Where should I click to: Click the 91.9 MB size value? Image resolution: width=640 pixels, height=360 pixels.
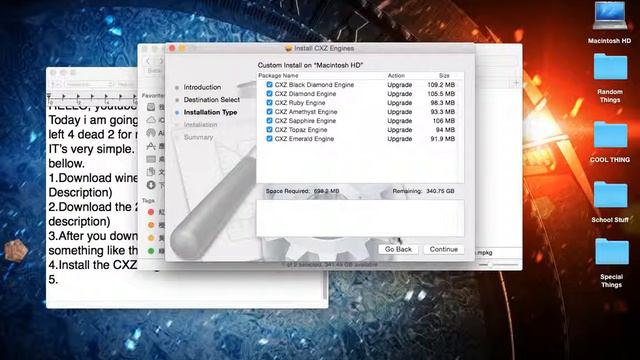(x=442, y=138)
